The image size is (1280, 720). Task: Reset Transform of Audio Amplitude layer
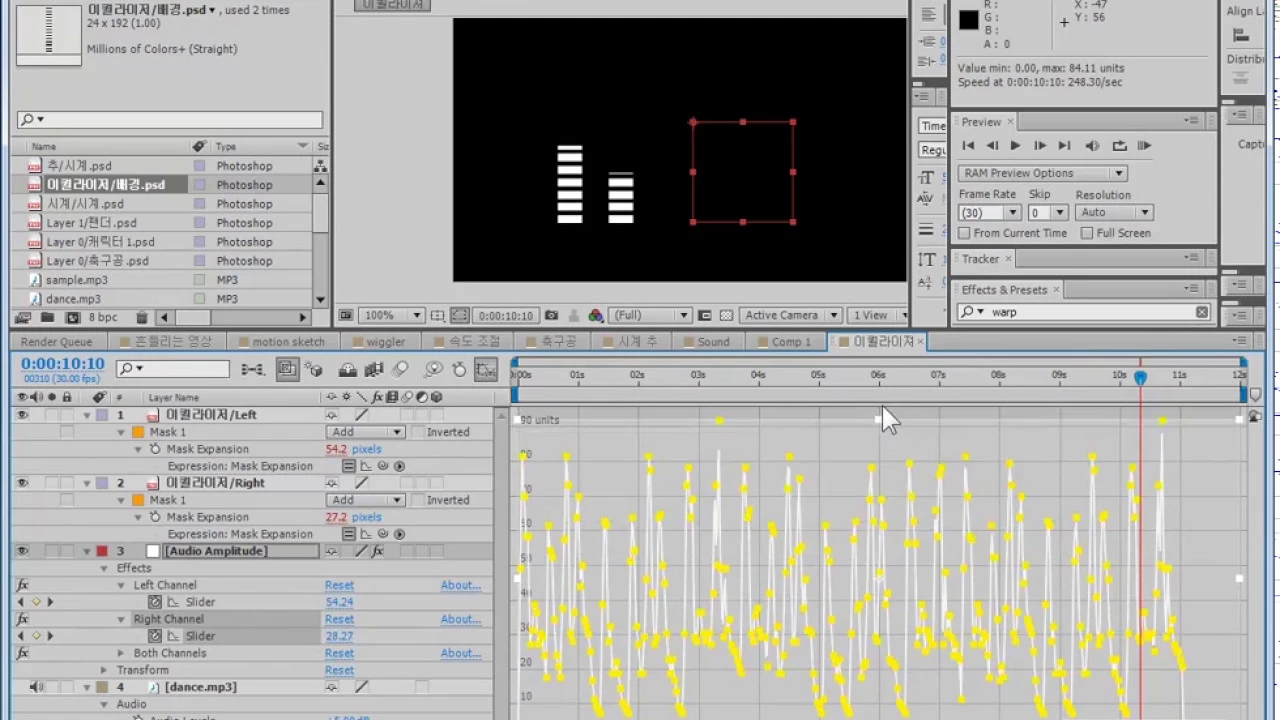339,670
